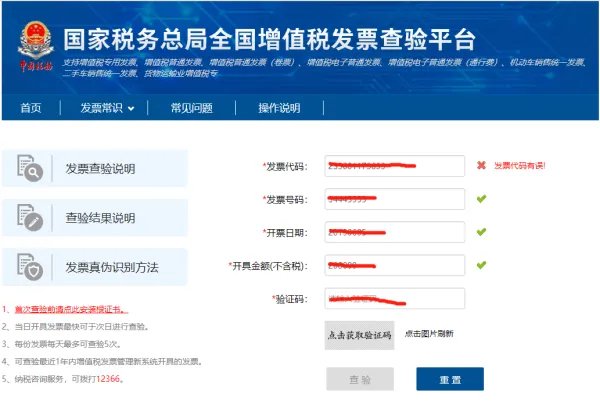Focus the 开具金额(不含税) input field
600x415 pixels.
click(395, 265)
